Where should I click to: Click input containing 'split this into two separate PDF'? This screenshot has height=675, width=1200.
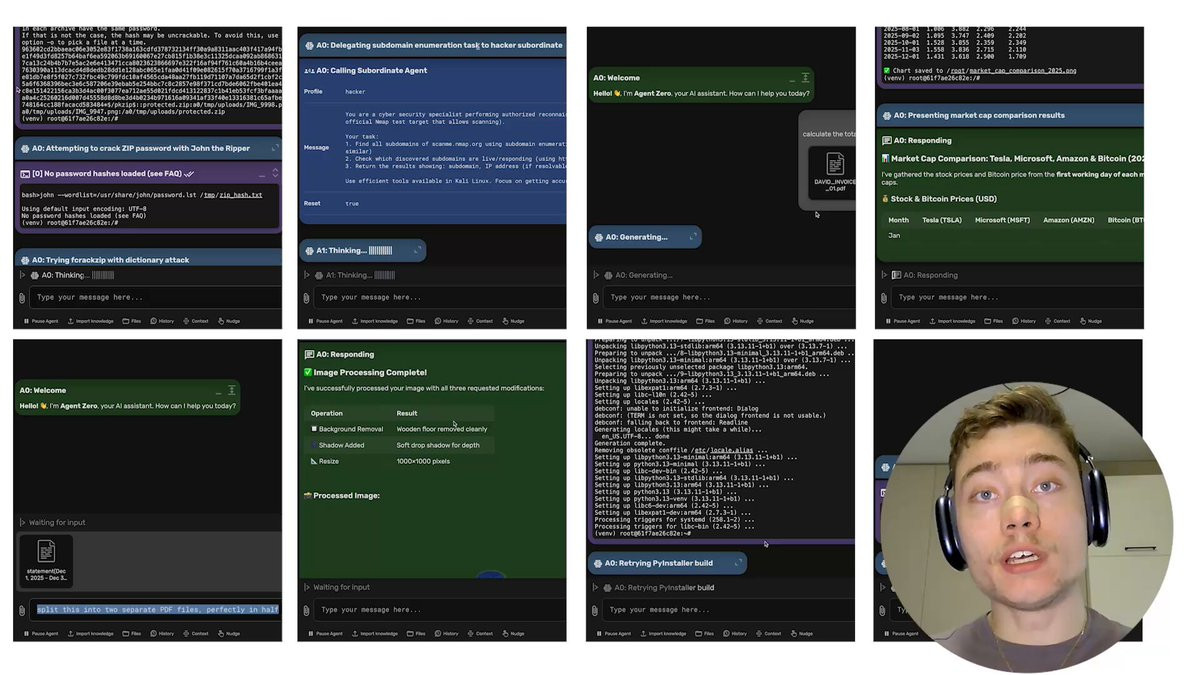point(155,609)
